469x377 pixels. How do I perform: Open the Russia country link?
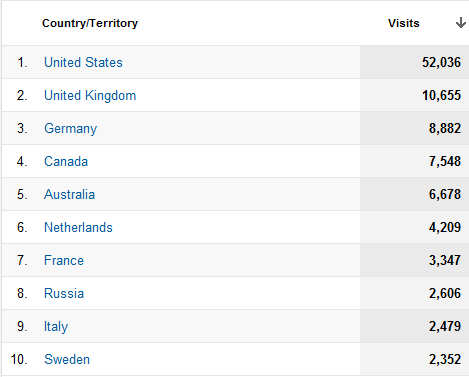coord(64,293)
